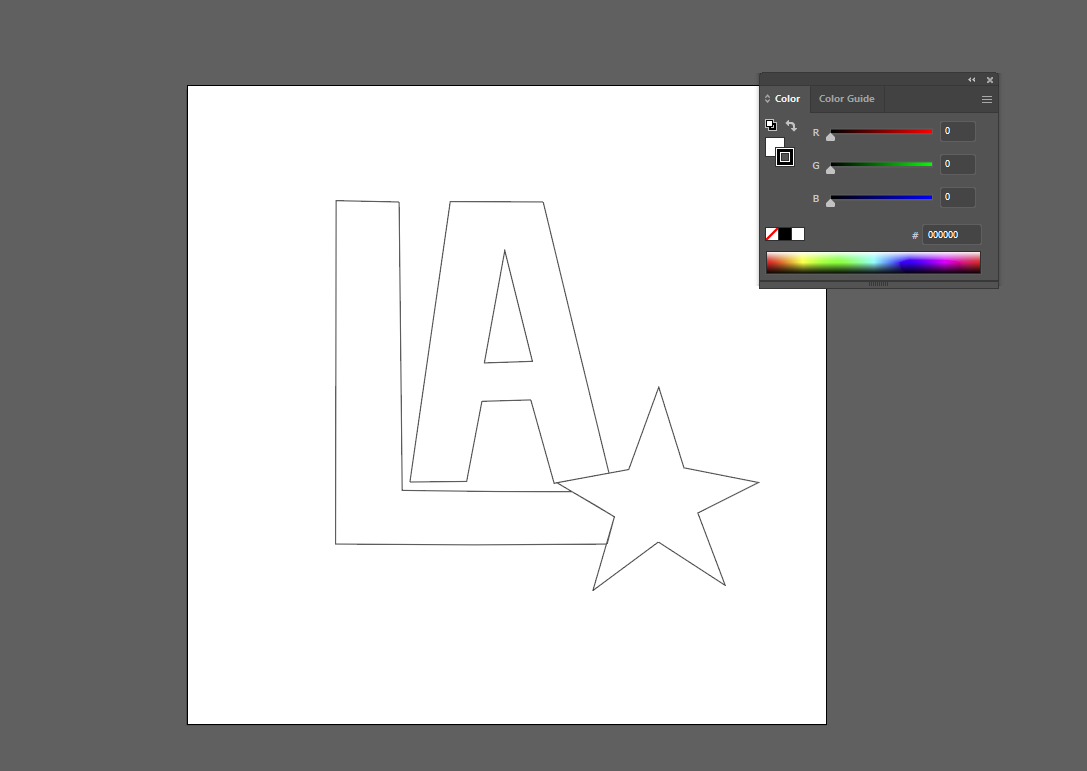Swap fill and stroke colors
This screenshot has height=771, width=1087.
(791, 126)
